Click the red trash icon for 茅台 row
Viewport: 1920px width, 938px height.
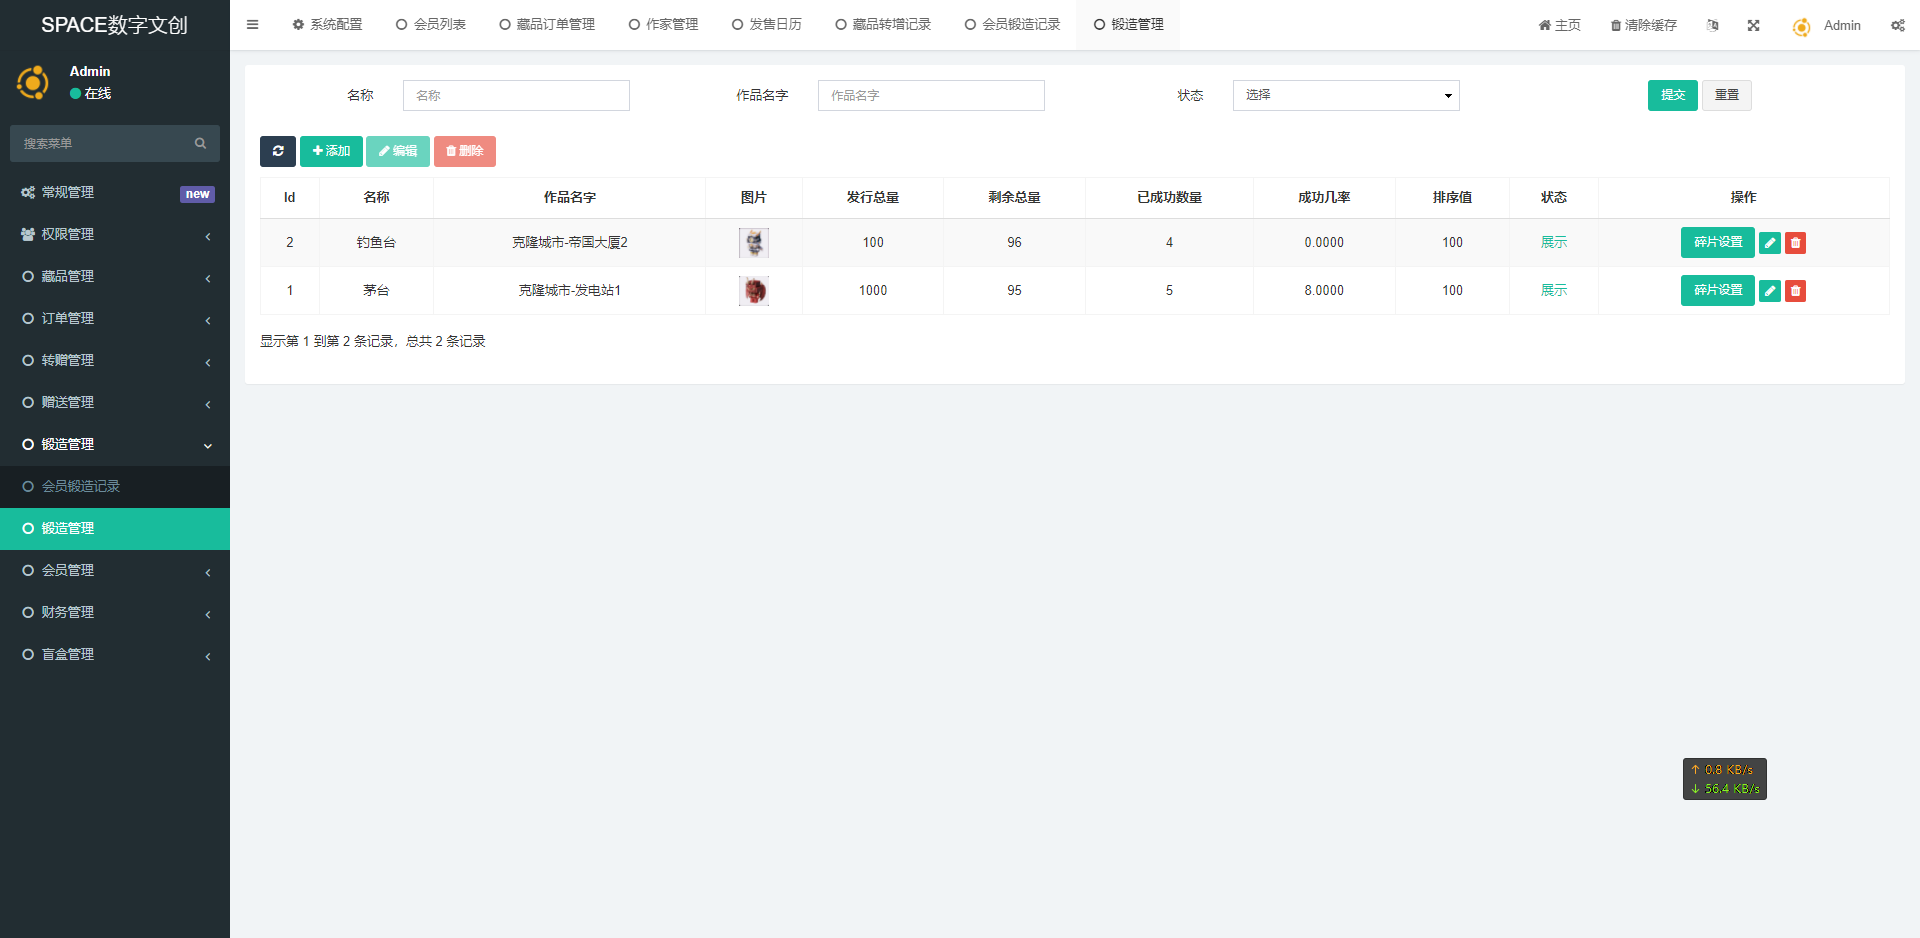(x=1796, y=291)
